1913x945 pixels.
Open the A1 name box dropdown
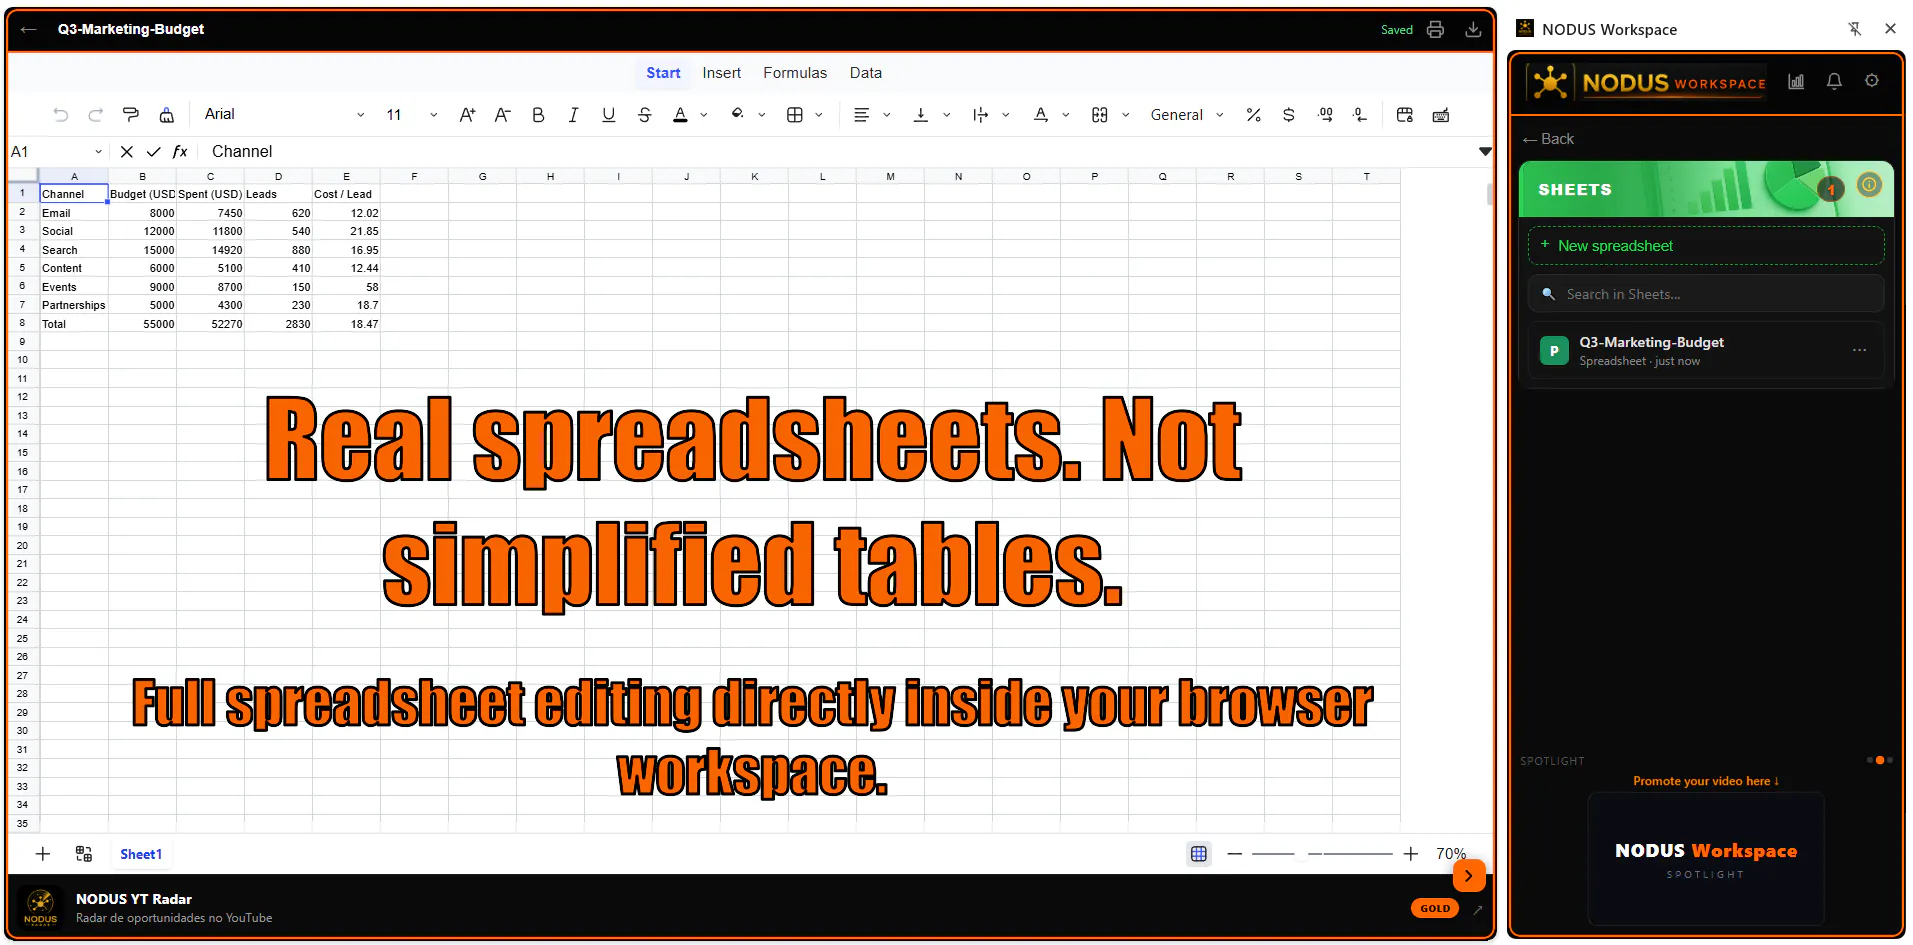point(98,152)
